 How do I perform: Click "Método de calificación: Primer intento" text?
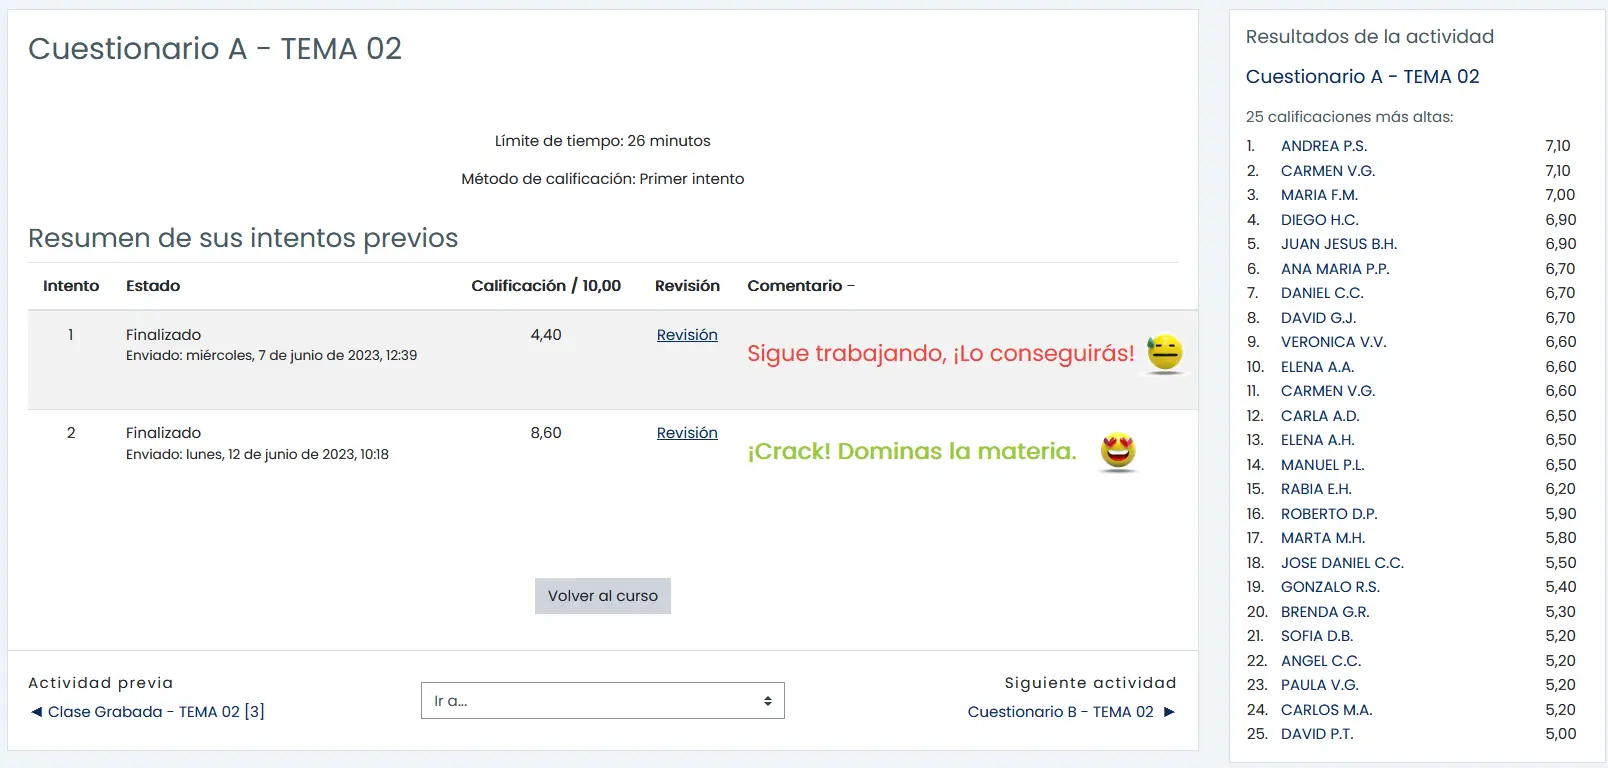[x=602, y=179]
